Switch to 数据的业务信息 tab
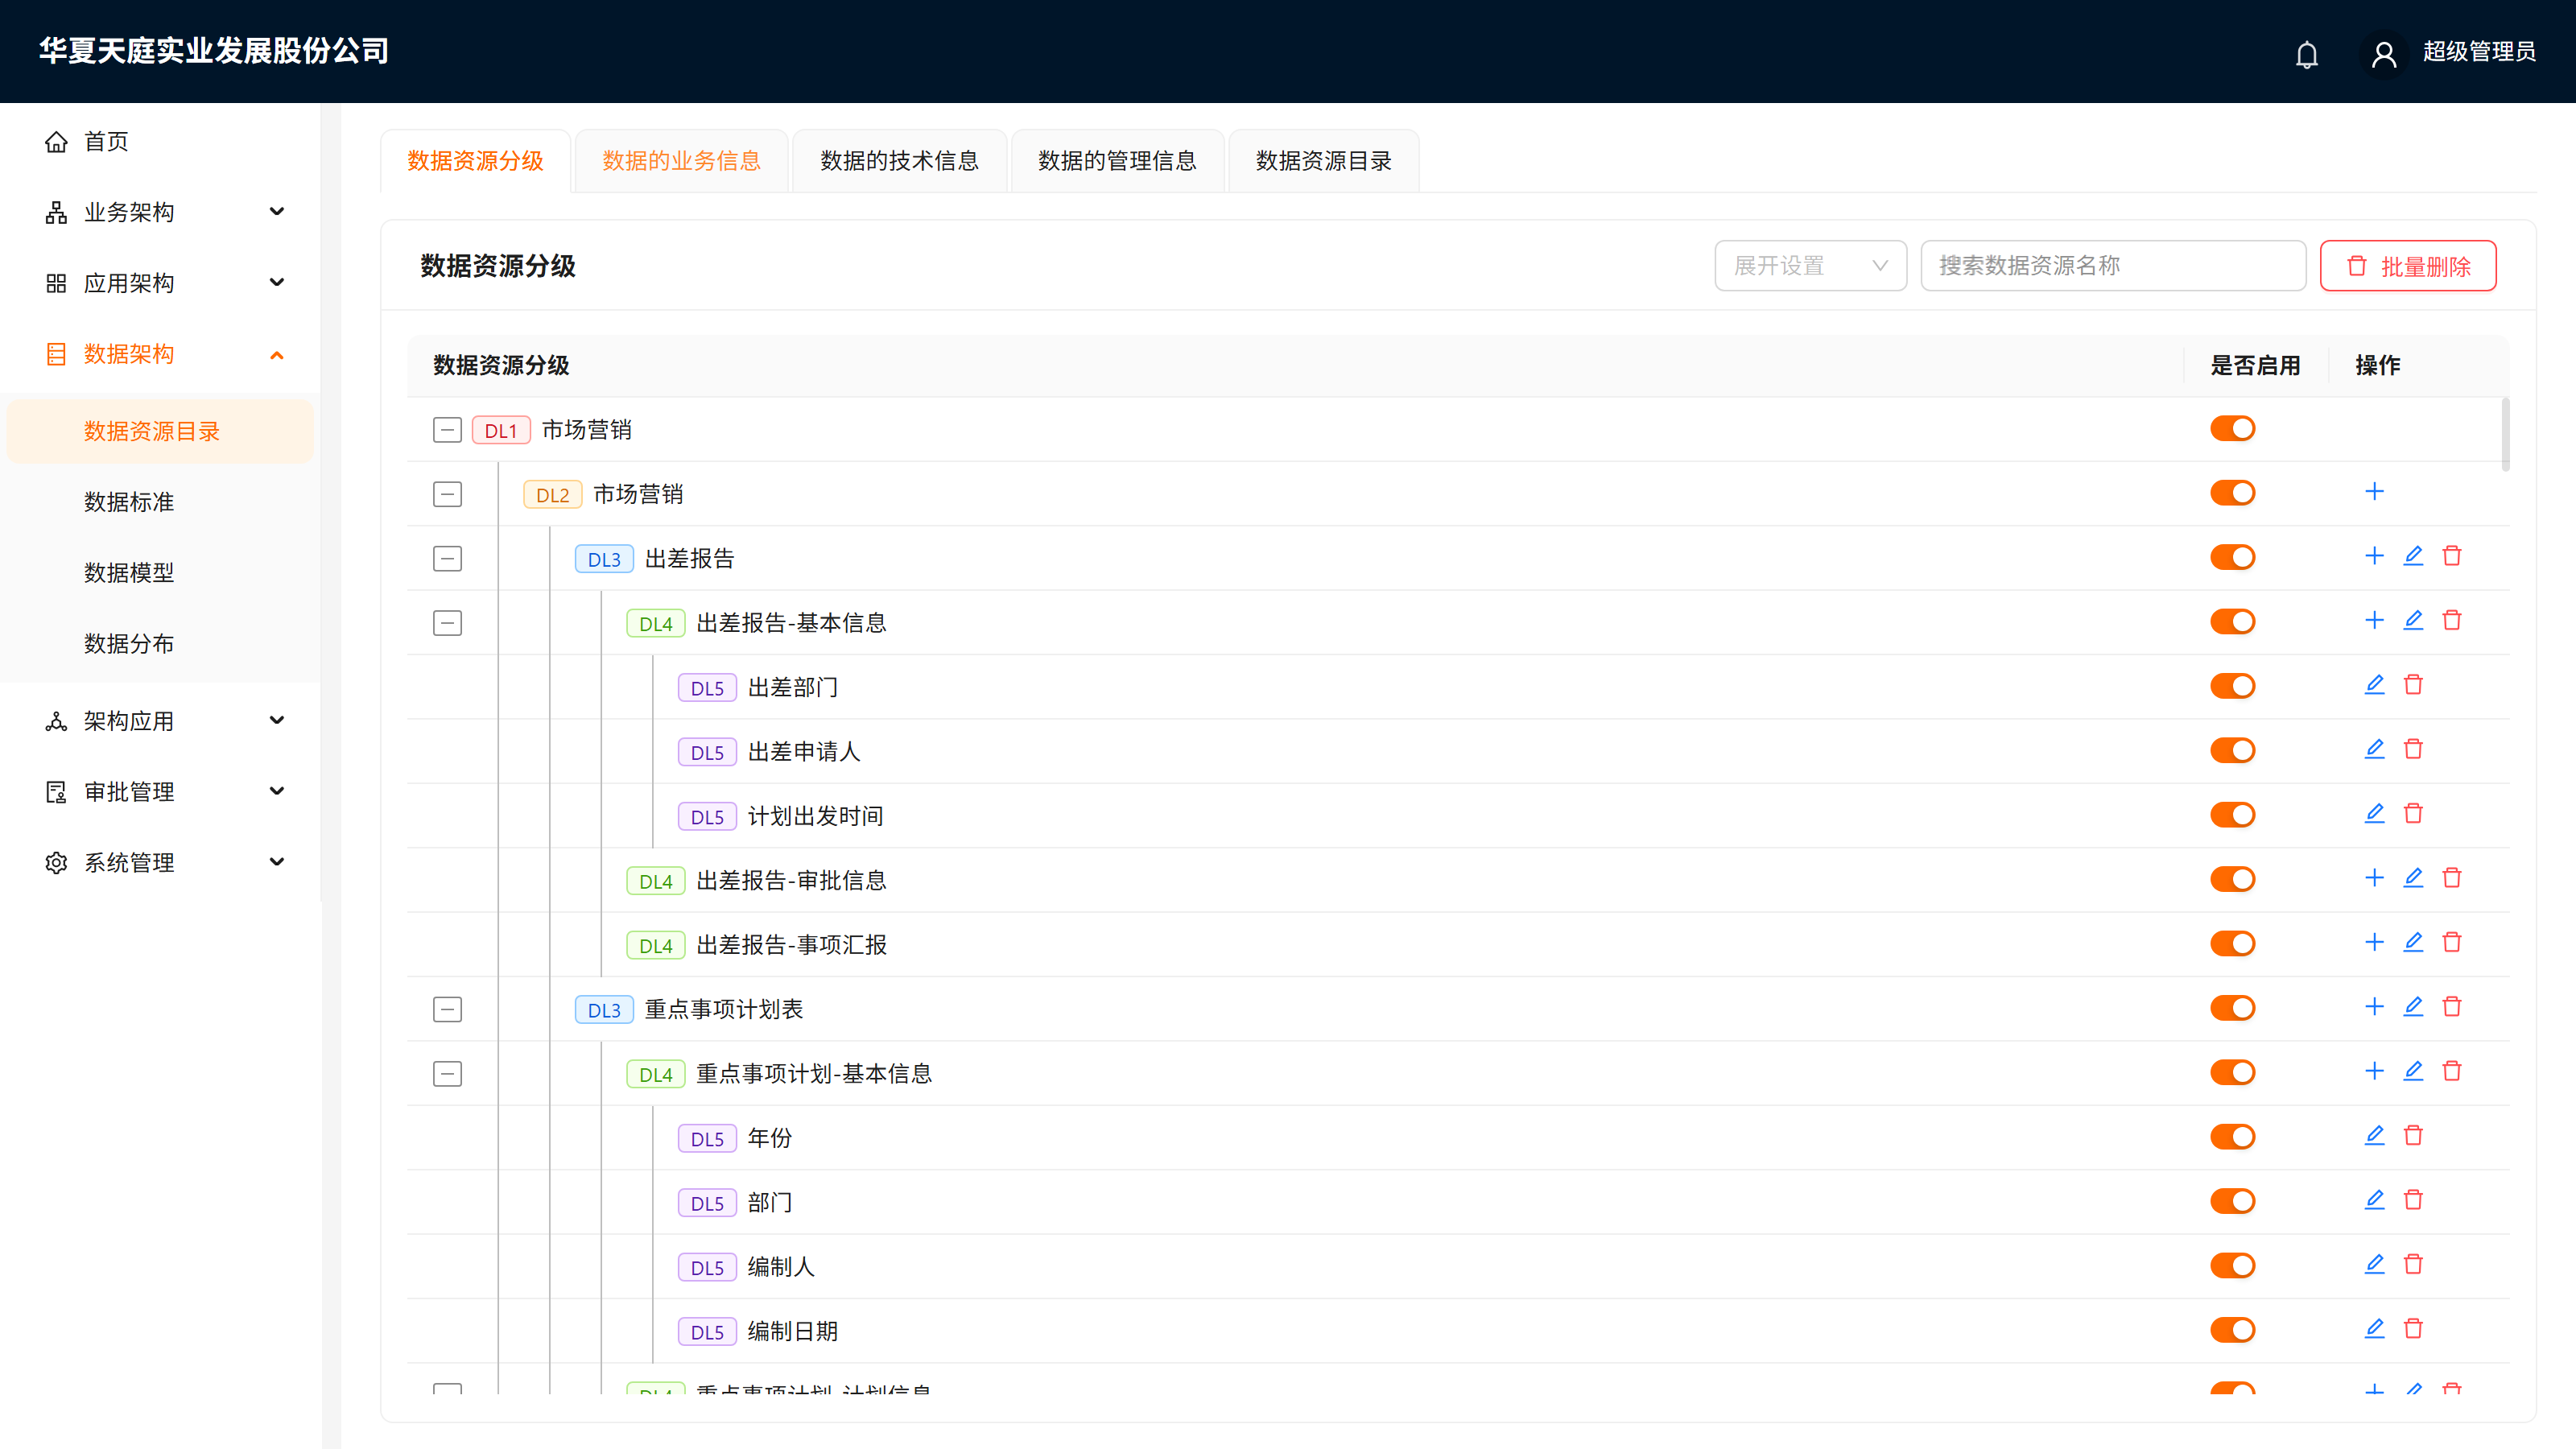 coord(681,161)
